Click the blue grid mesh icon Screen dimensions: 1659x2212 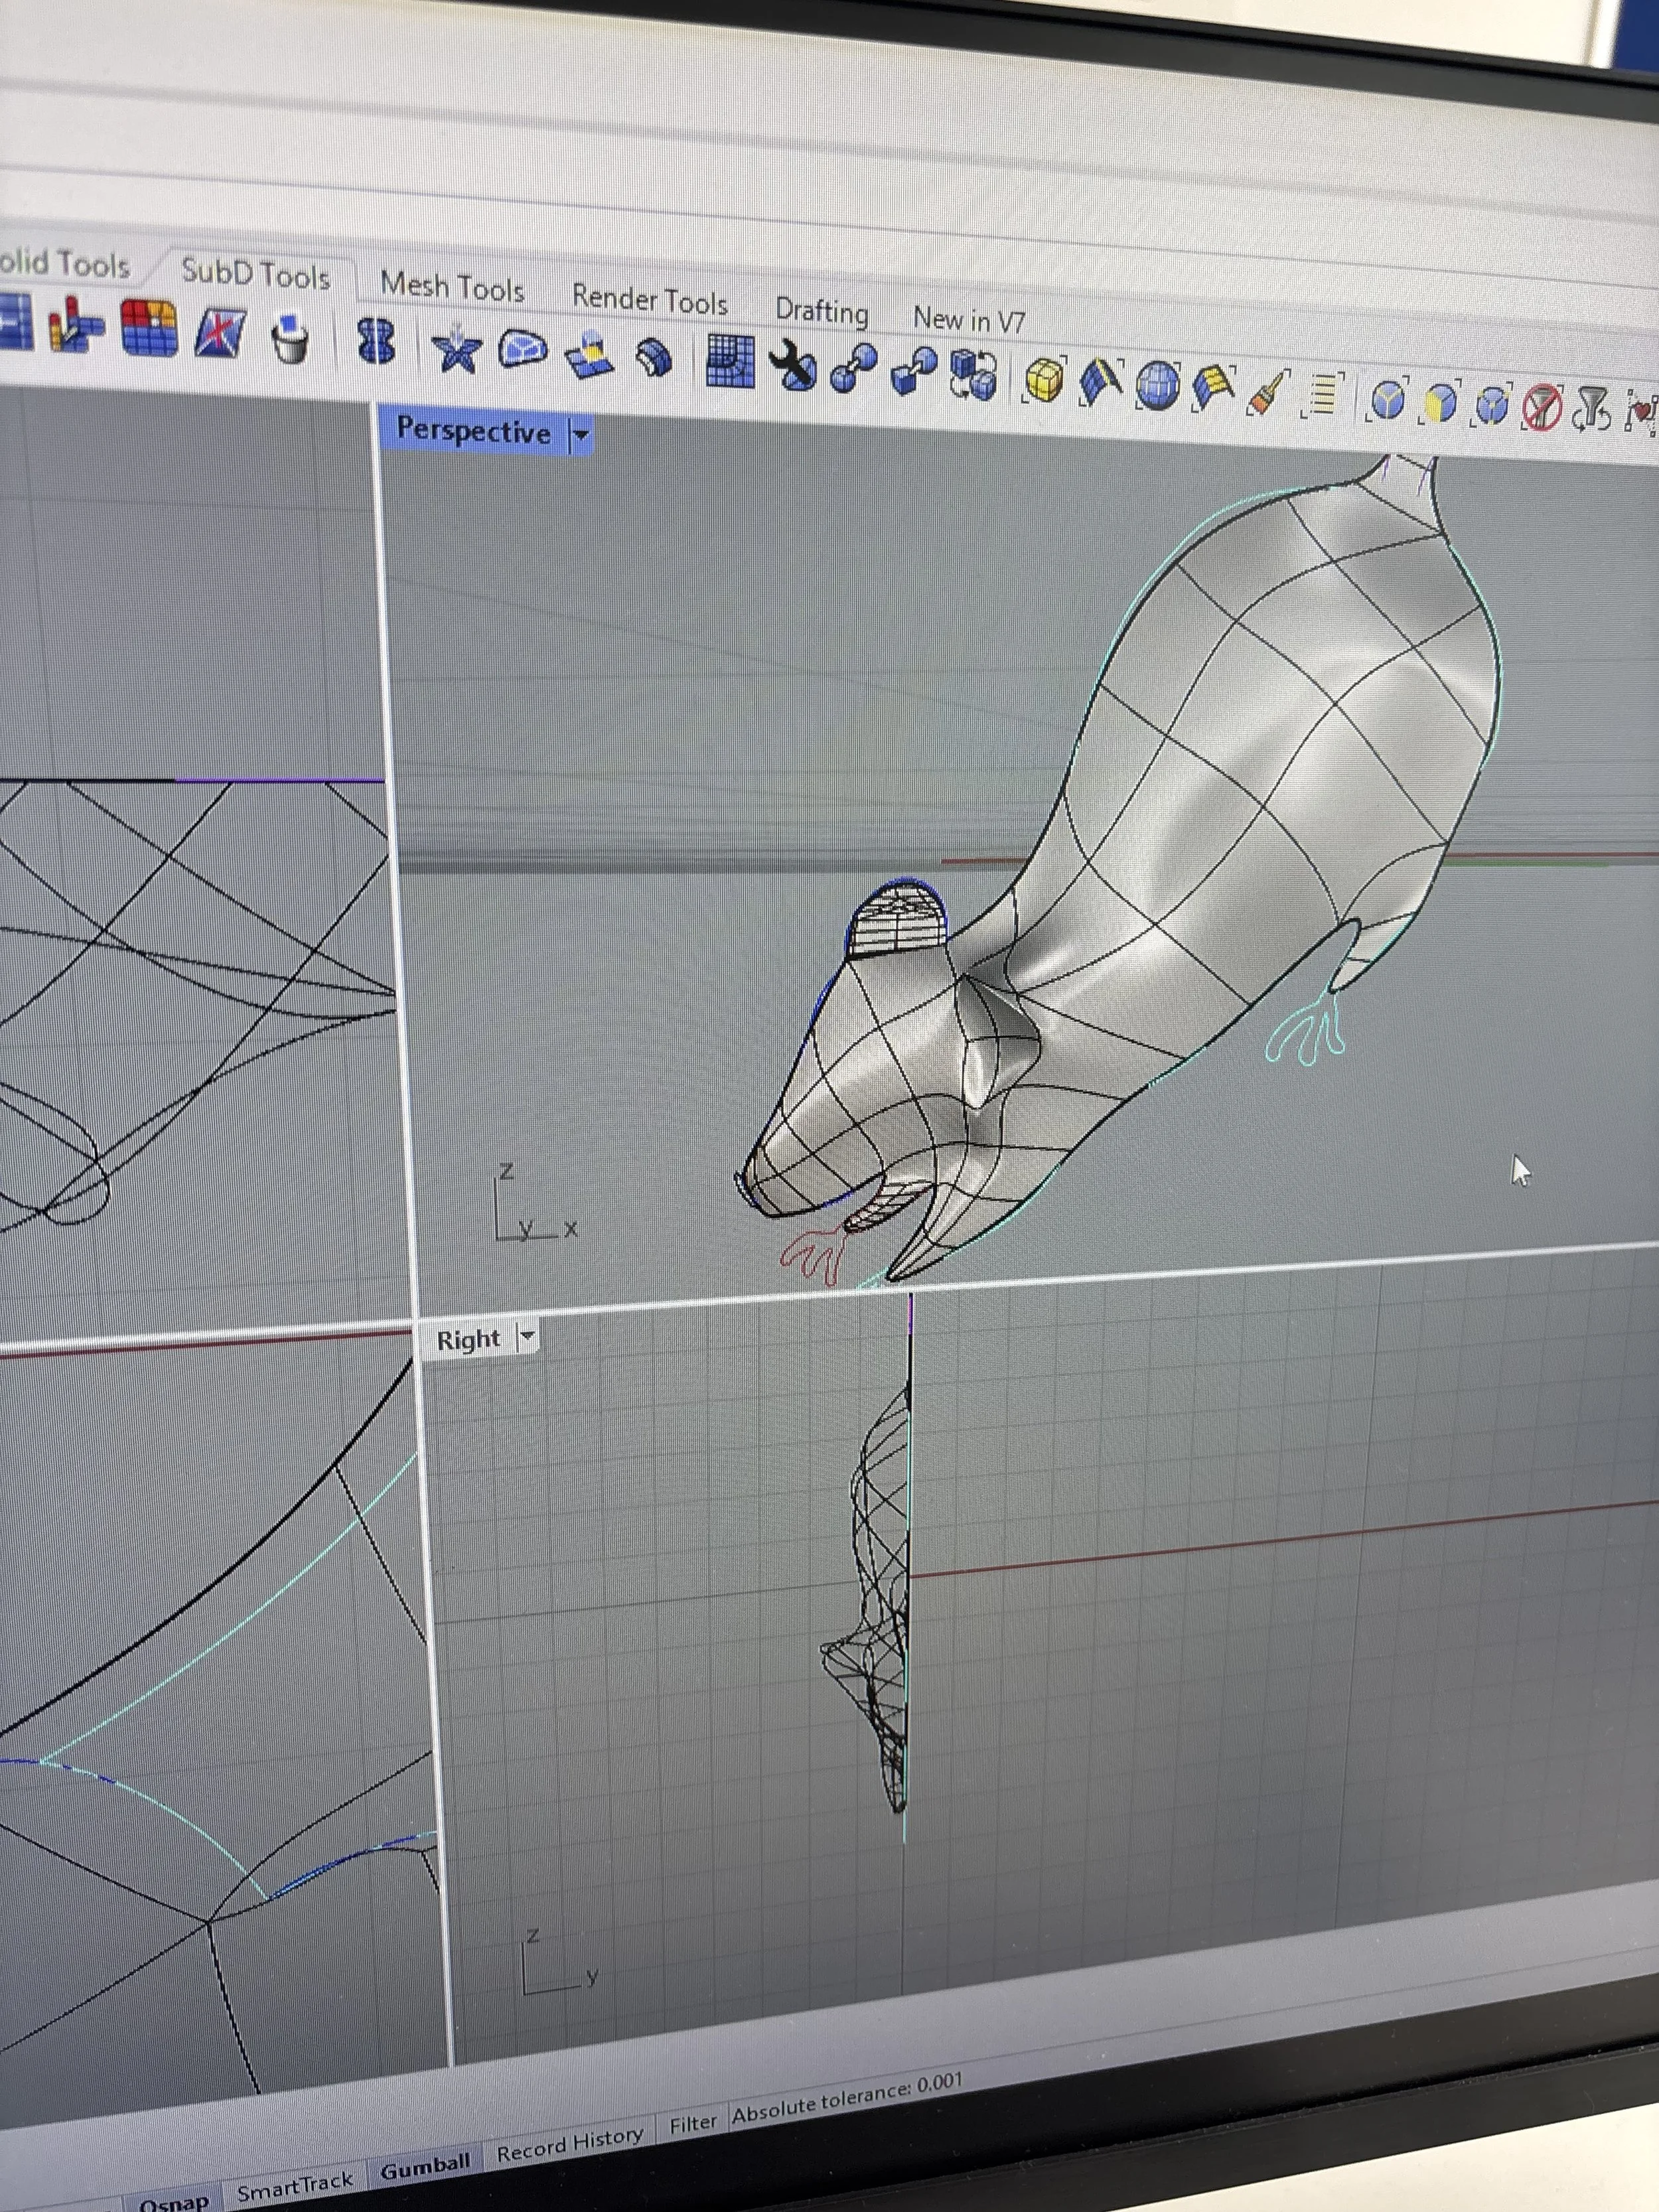point(730,361)
